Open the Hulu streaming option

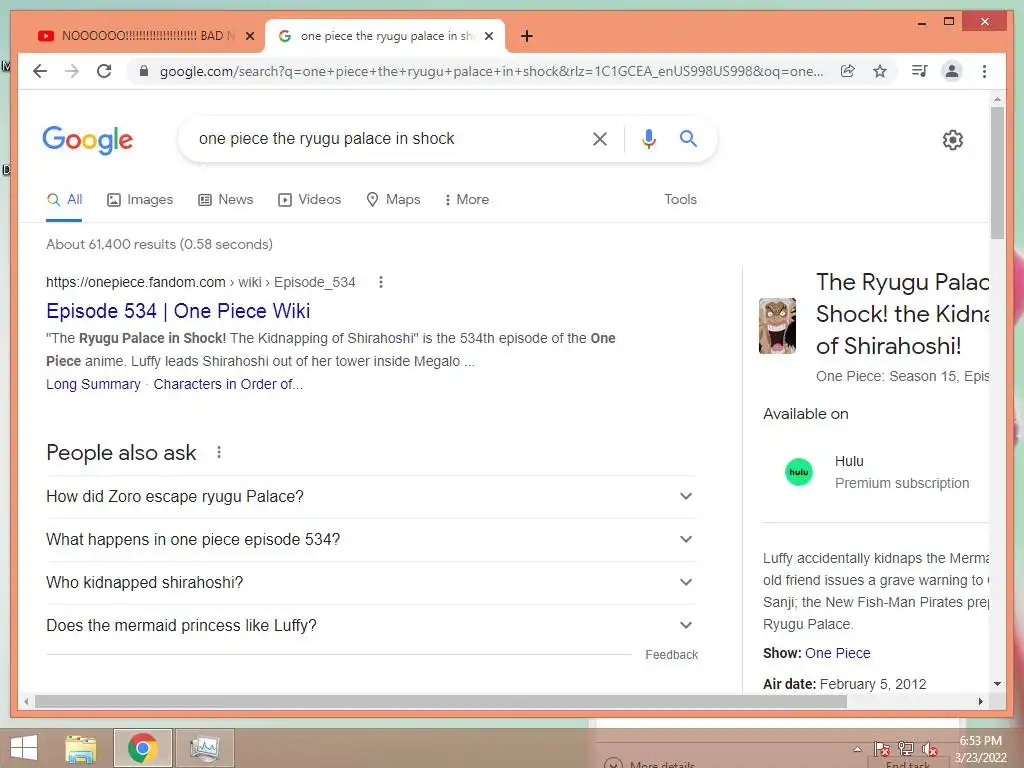tap(876, 472)
